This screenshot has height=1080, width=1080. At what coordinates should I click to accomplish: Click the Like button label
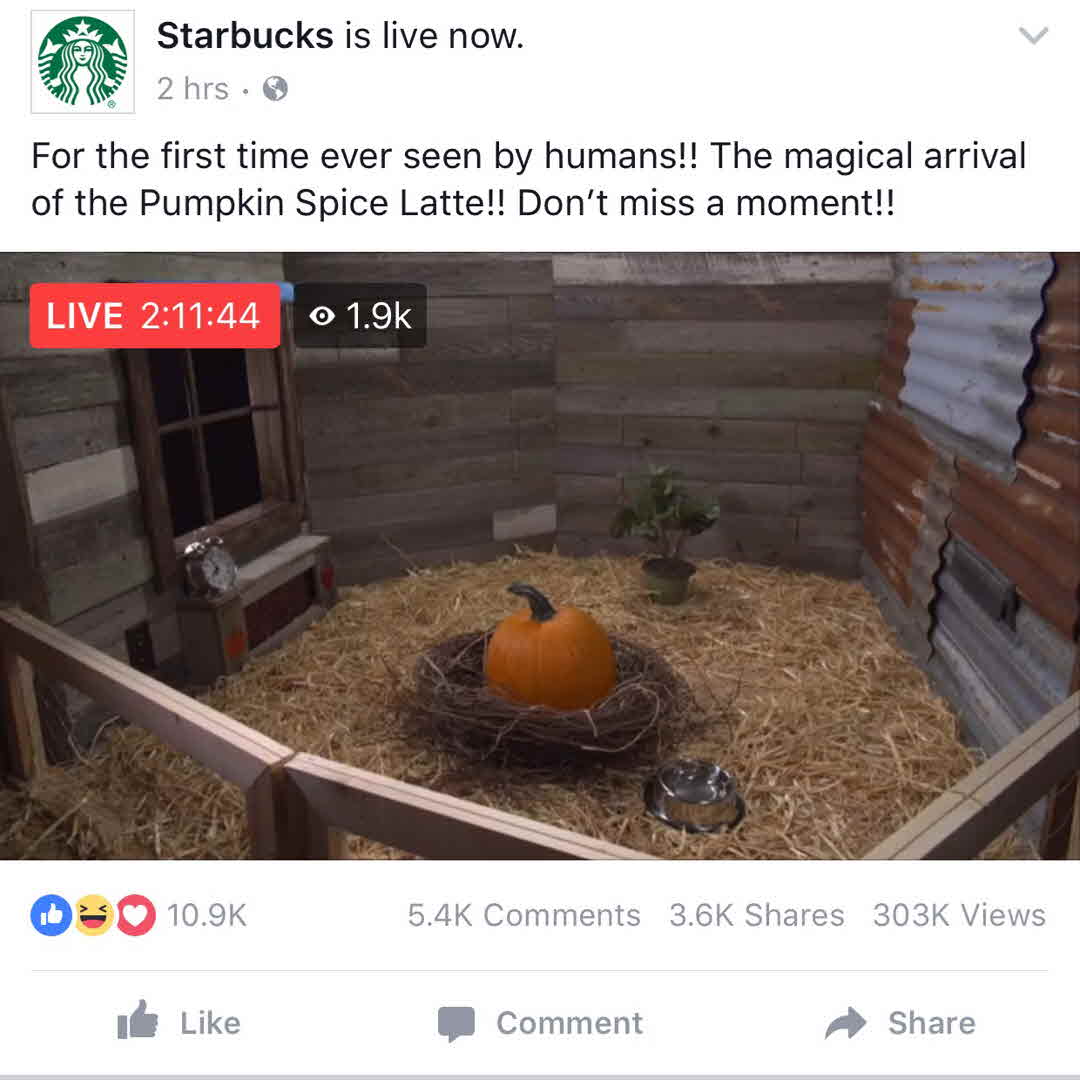point(211,1024)
